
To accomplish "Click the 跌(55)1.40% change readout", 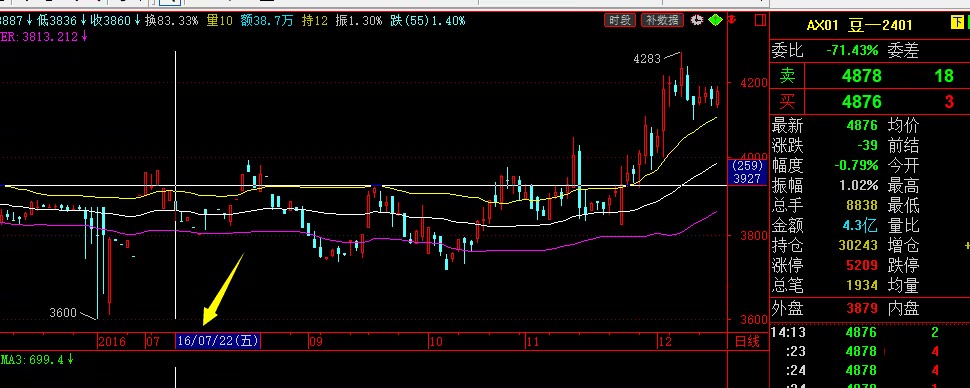I will pos(427,20).
